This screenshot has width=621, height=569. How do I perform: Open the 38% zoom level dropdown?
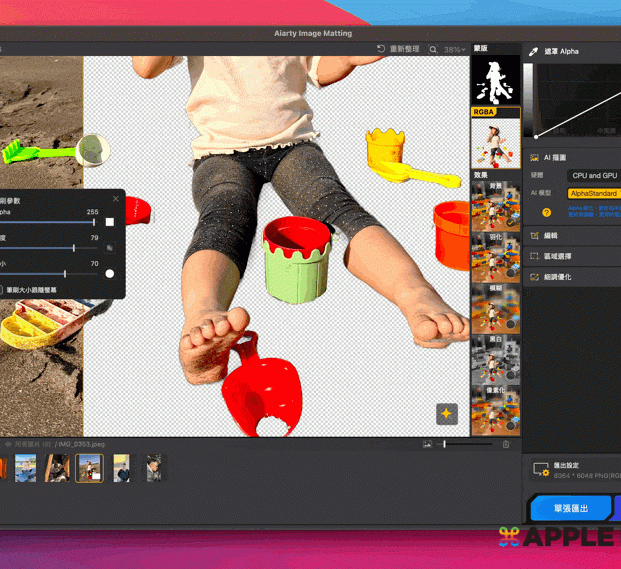pos(455,49)
